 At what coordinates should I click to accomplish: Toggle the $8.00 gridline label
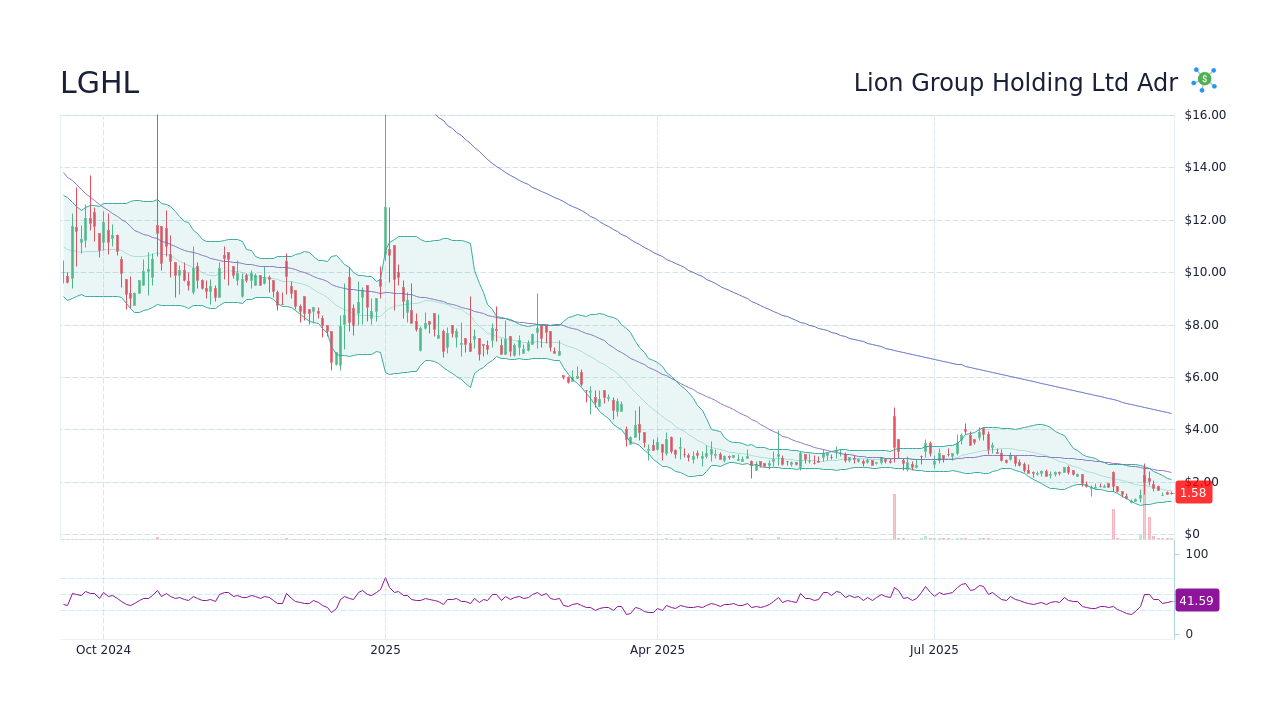[1199, 324]
